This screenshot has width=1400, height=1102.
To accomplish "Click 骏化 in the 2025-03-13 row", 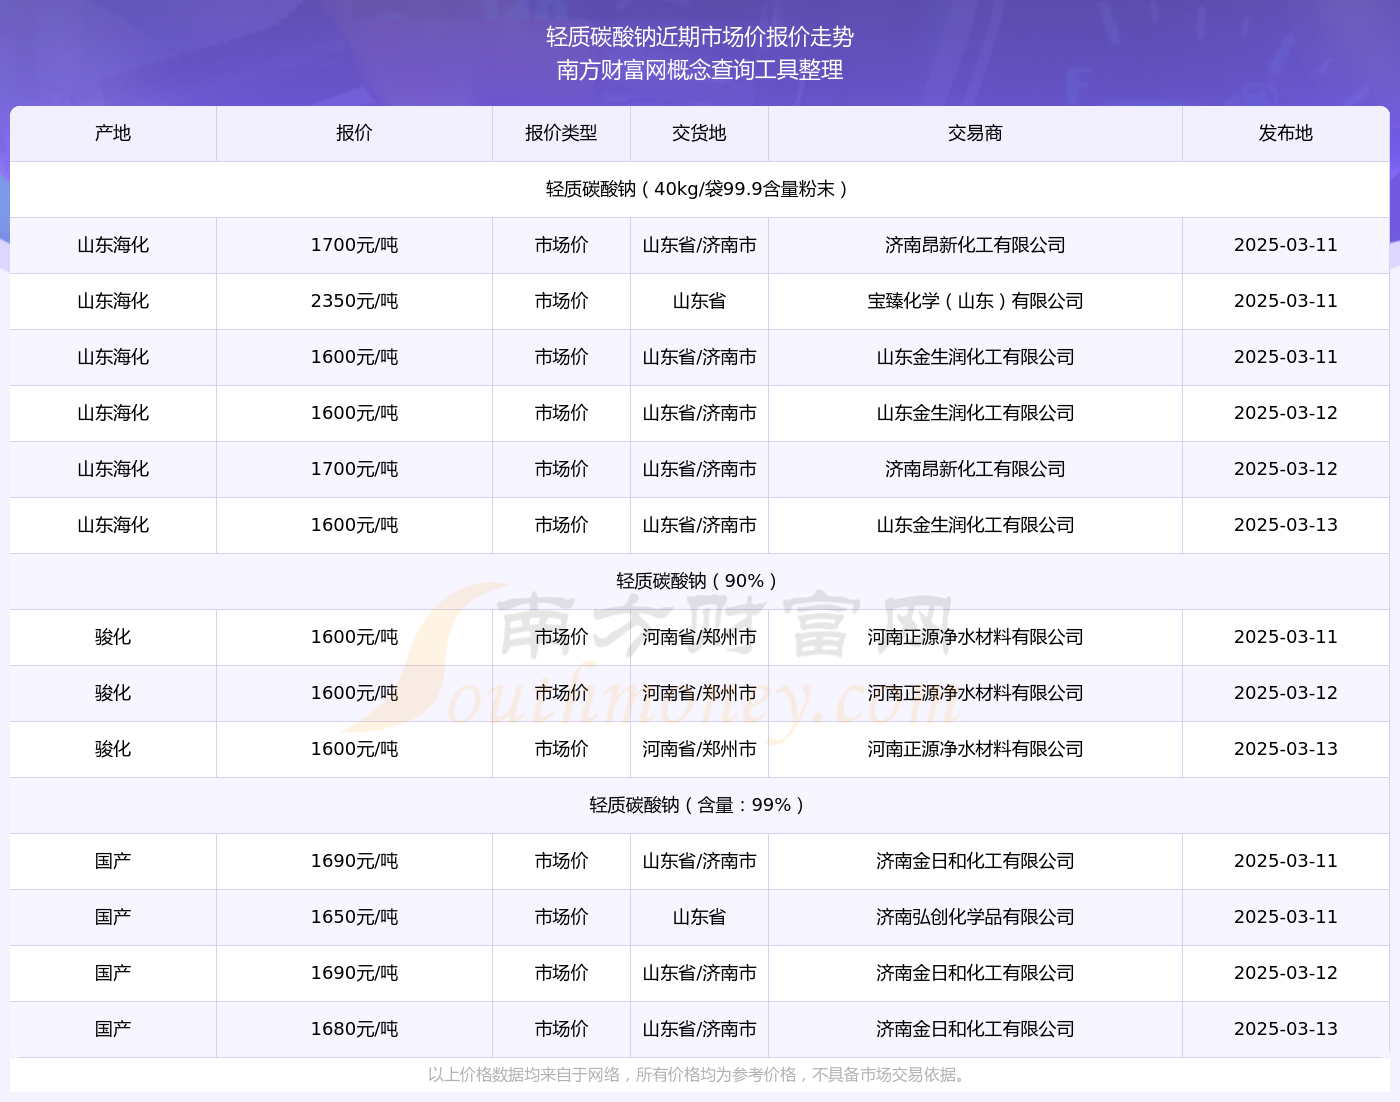I will click(x=113, y=749).
